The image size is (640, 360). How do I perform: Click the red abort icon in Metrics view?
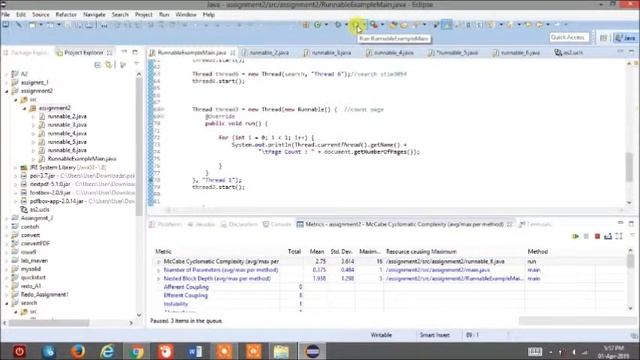point(597,236)
